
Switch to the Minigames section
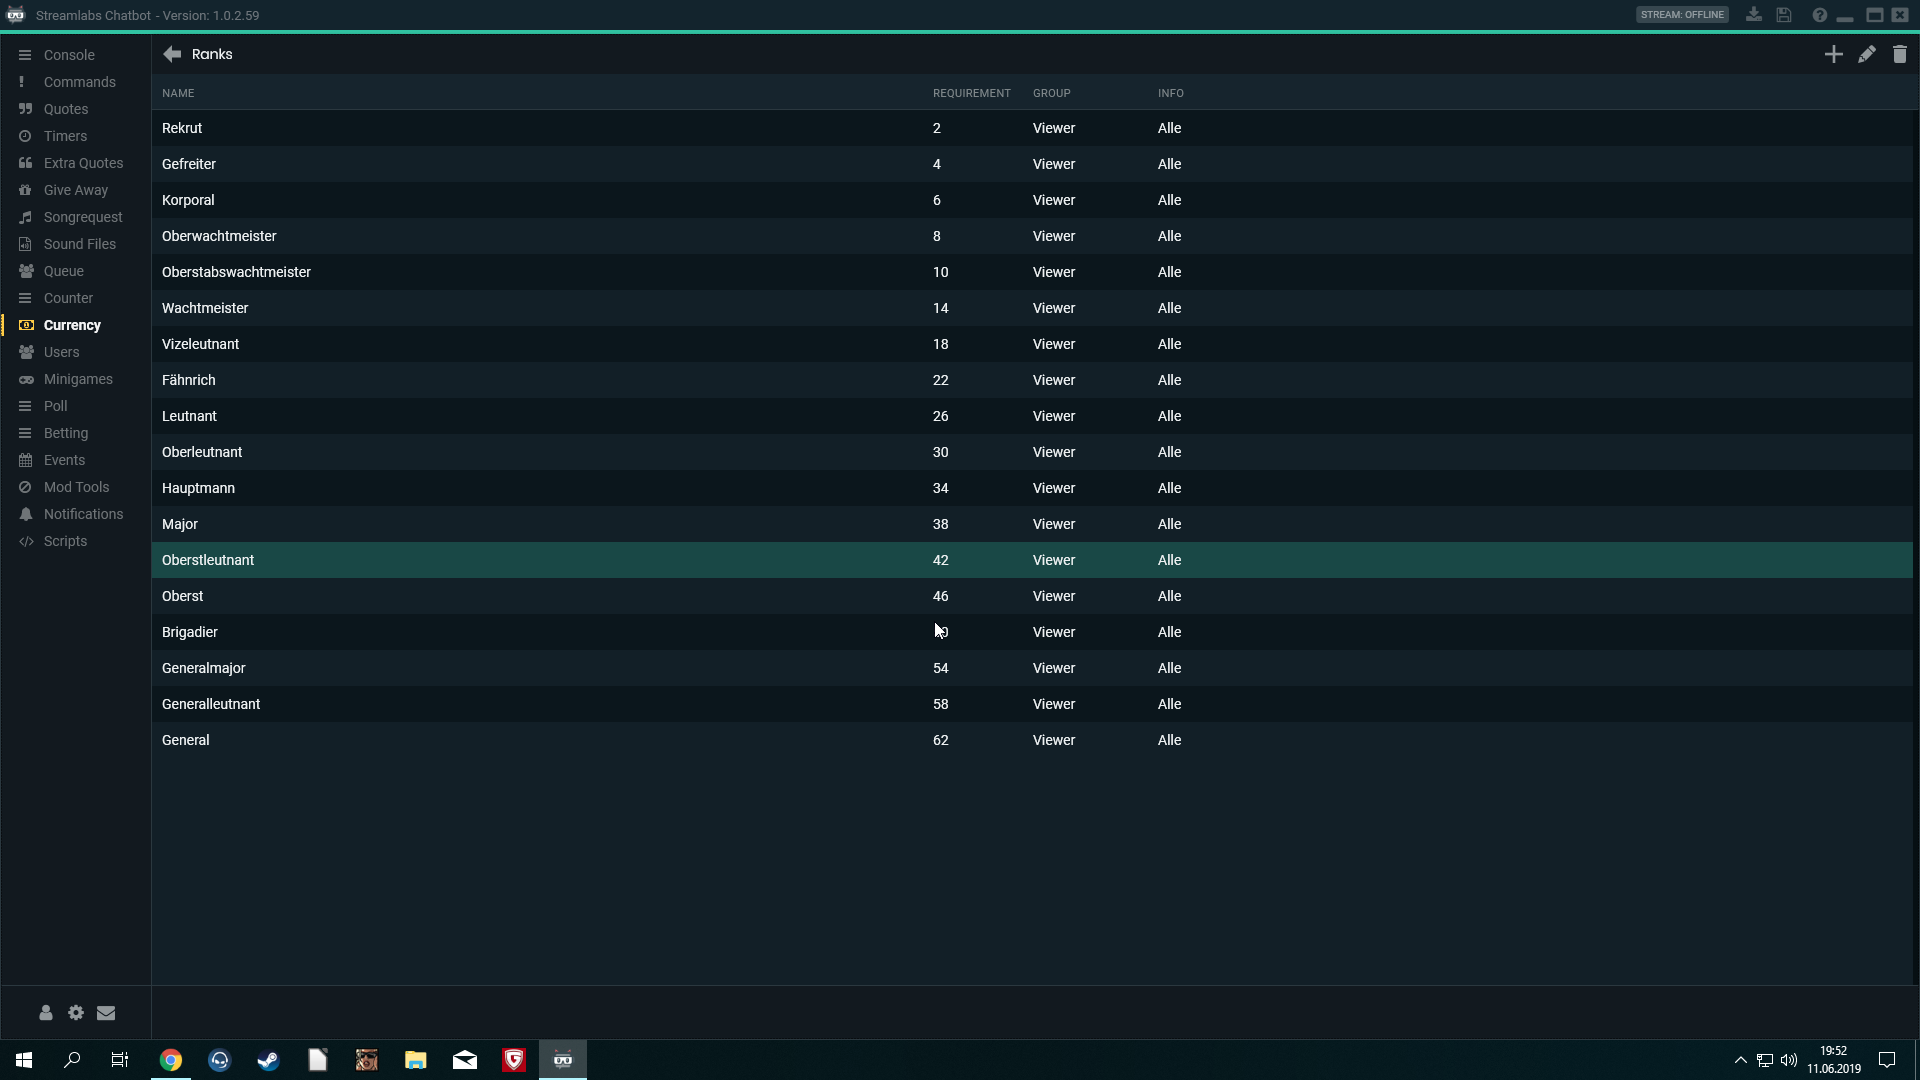click(78, 379)
